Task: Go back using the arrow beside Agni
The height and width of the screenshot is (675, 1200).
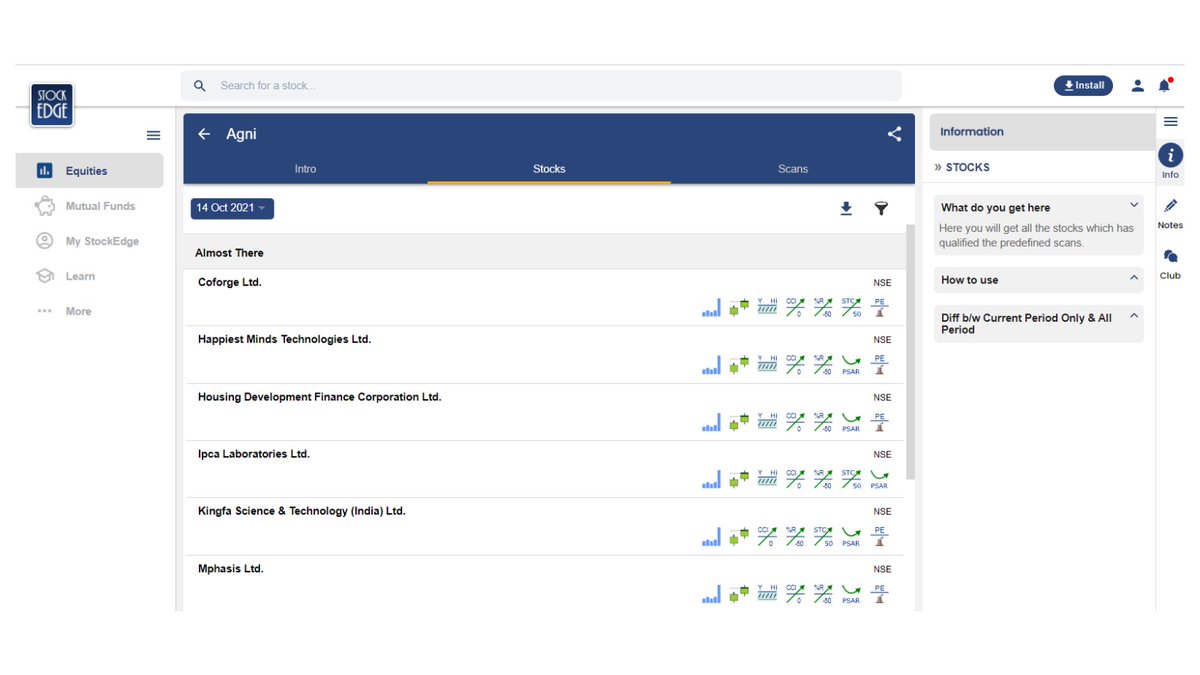Action: pos(204,134)
